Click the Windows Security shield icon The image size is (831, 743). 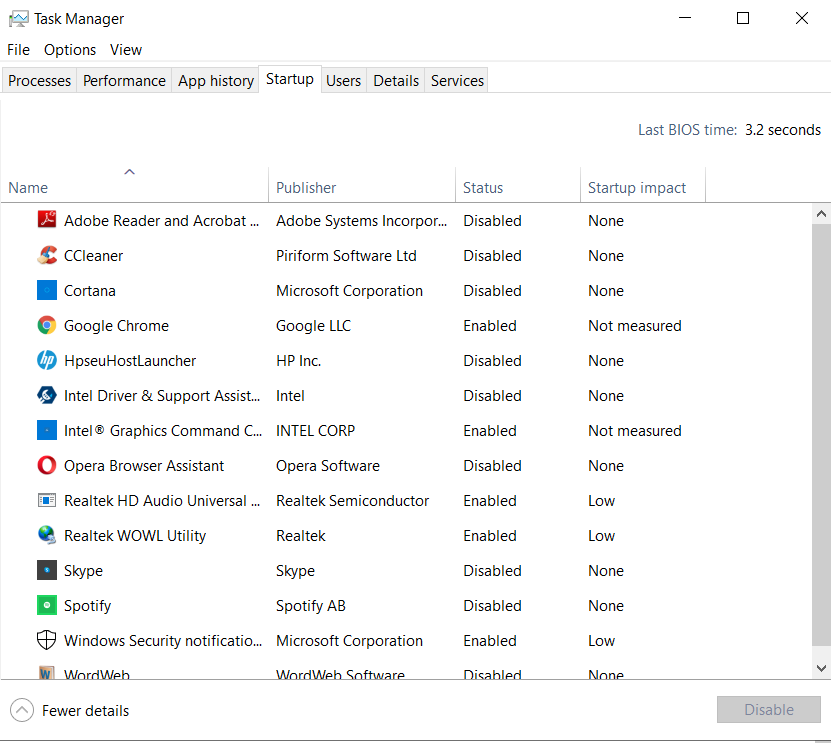pyautogui.click(x=47, y=640)
